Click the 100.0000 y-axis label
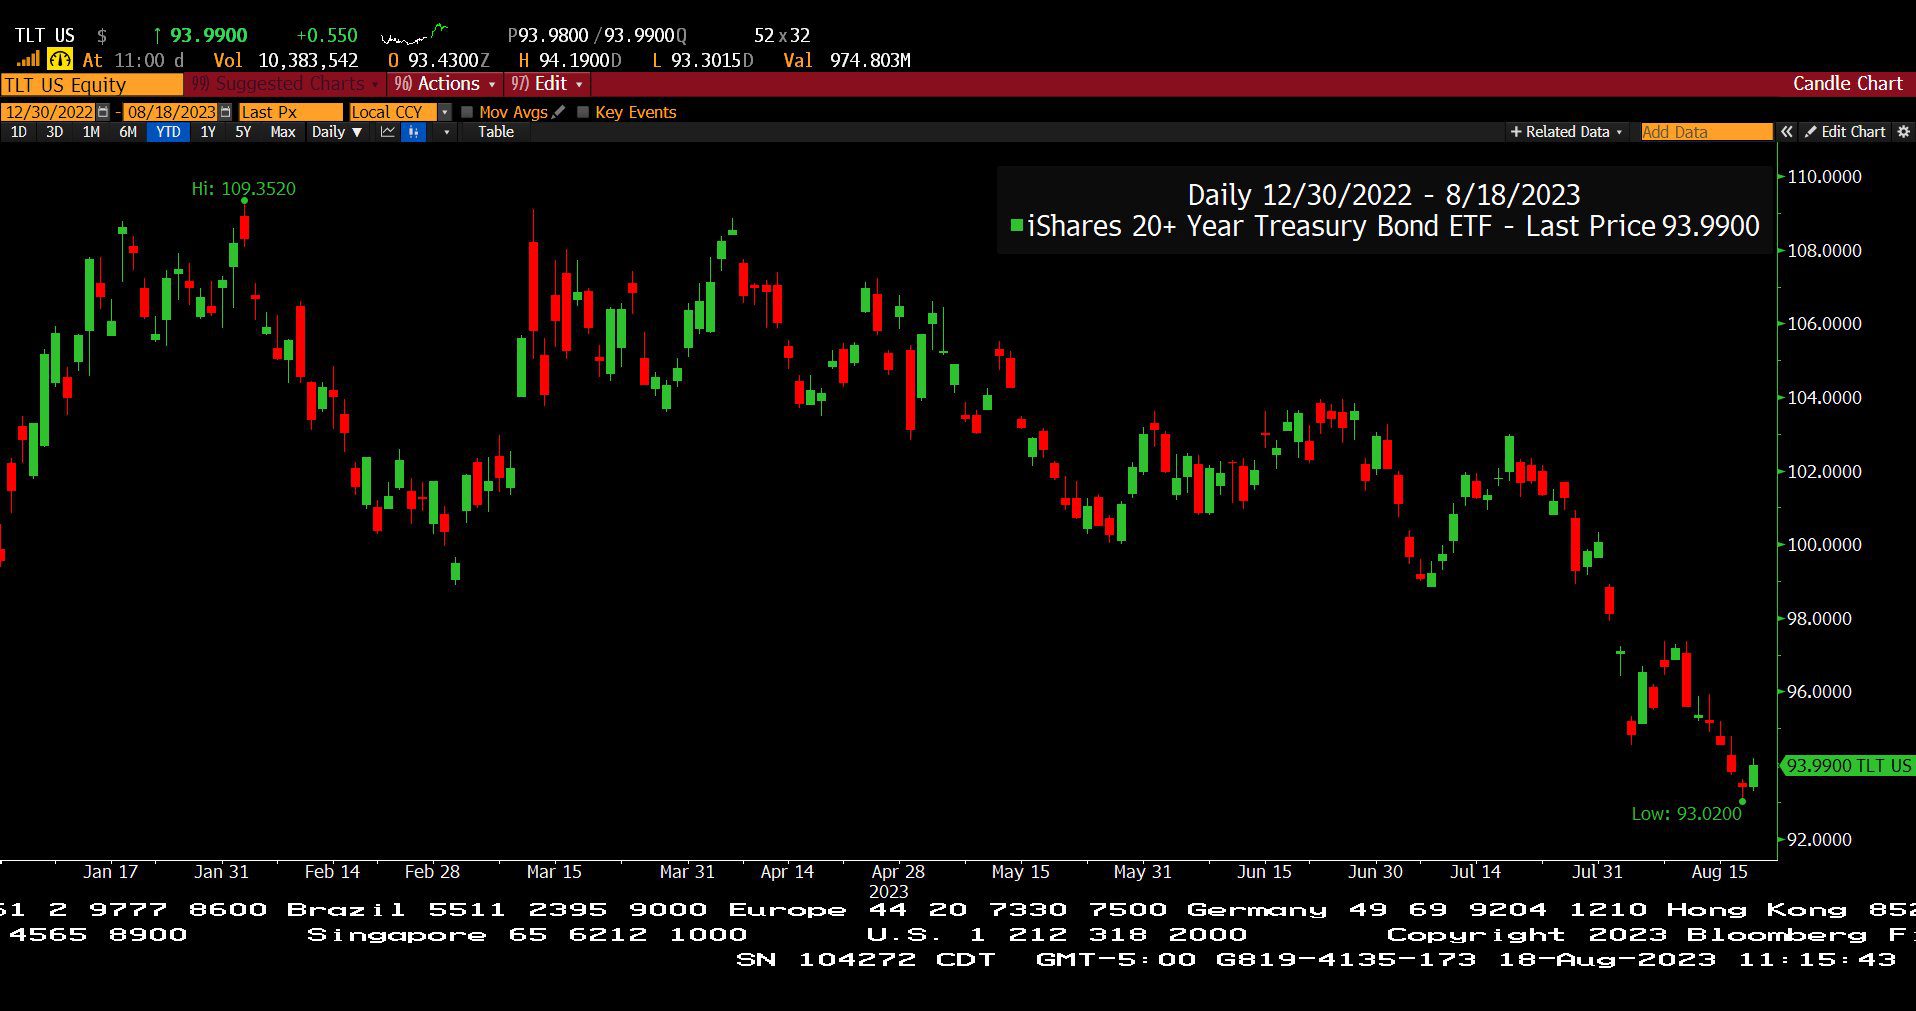1916x1011 pixels. coord(1824,545)
